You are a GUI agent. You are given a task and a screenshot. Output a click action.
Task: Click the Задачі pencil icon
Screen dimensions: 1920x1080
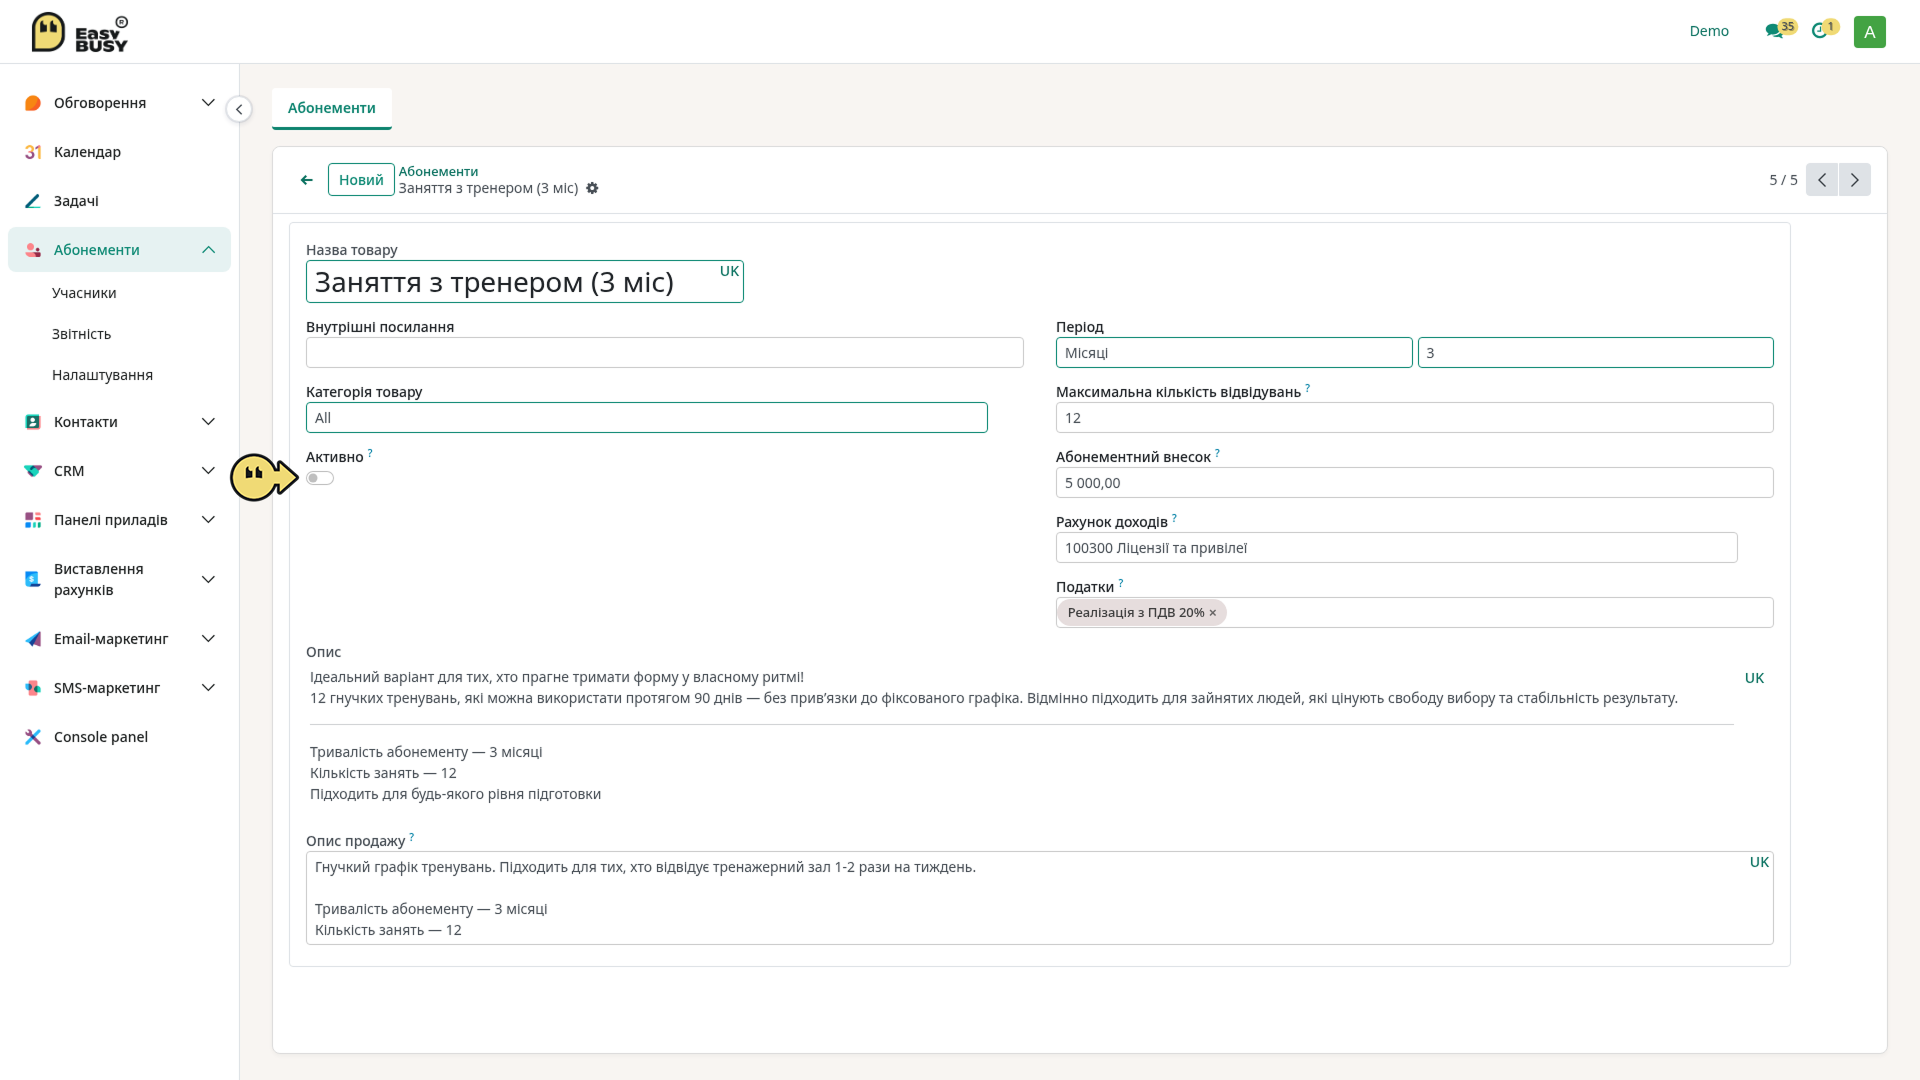pyautogui.click(x=33, y=201)
